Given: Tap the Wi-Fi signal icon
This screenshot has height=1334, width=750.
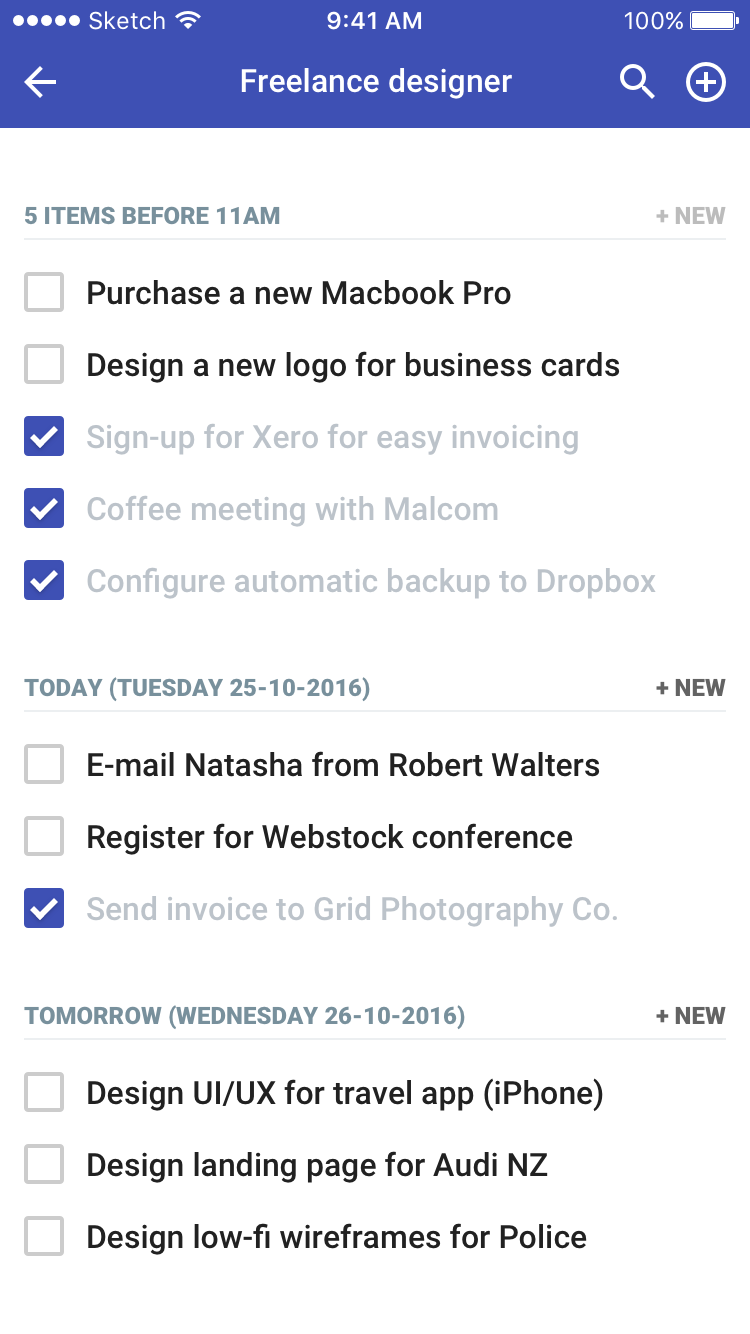Looking at the screenshot, I should pyautogui.click(x=186, y=21).
